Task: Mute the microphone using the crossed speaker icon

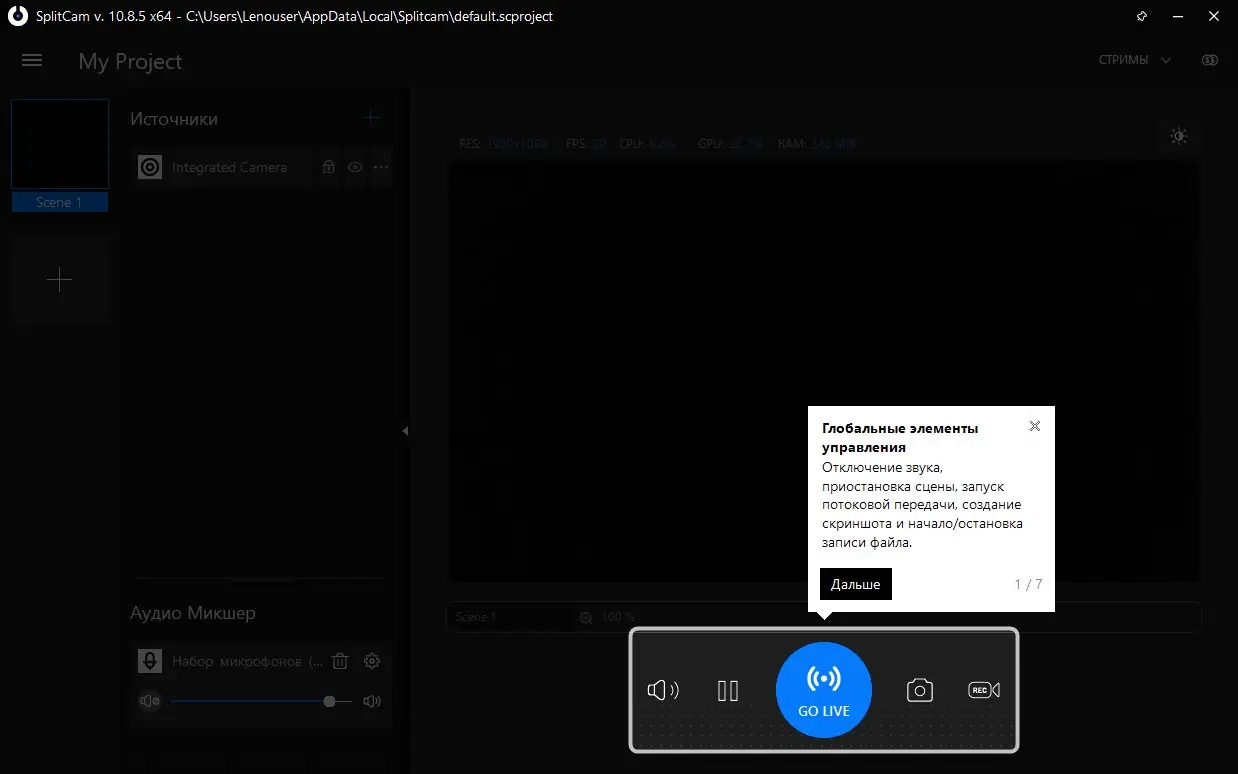Action: click(150, 701)
